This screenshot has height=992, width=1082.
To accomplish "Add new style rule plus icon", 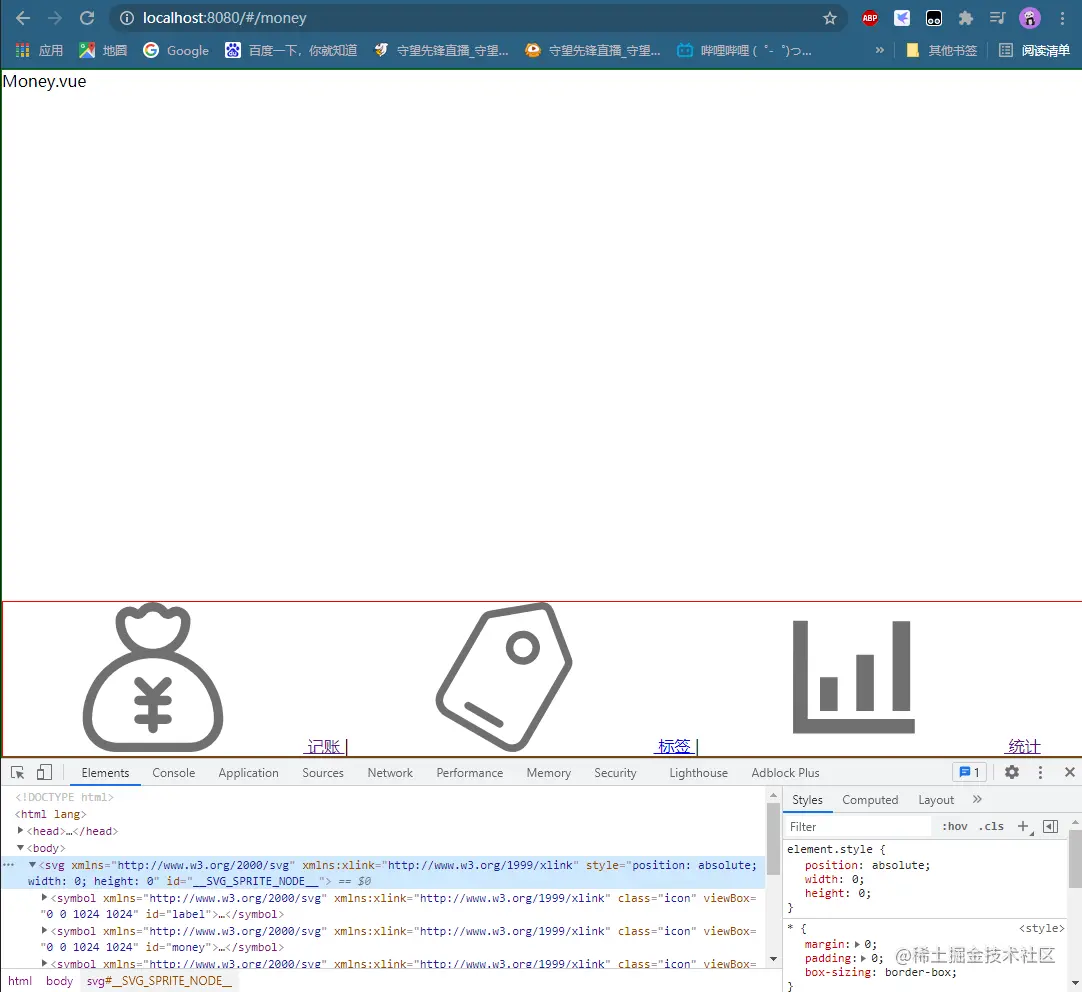I will (1023, 826).
